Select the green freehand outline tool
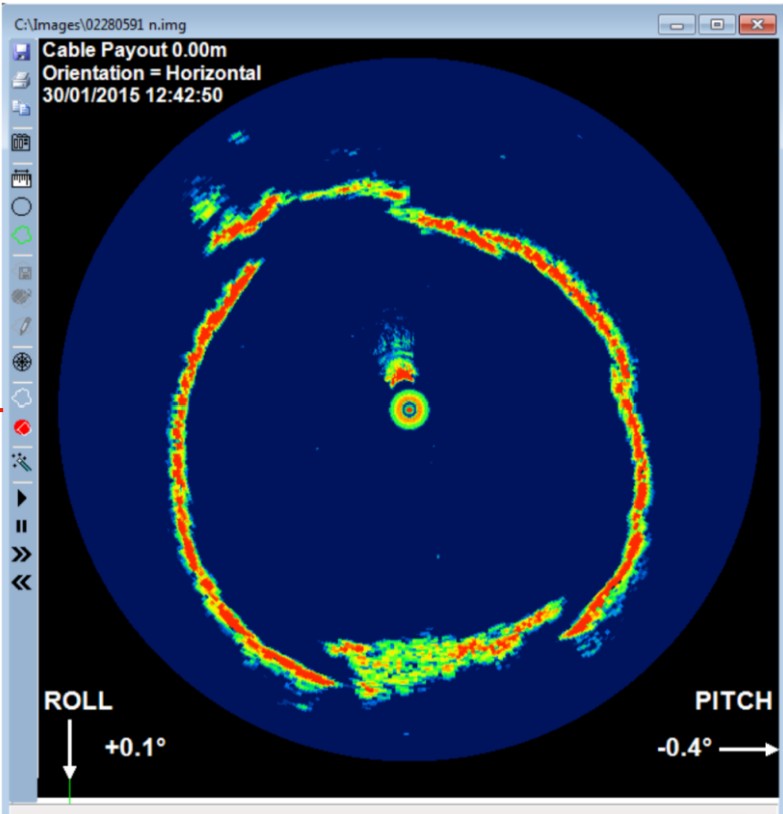783x814 pixels. (x=22, y=235)
